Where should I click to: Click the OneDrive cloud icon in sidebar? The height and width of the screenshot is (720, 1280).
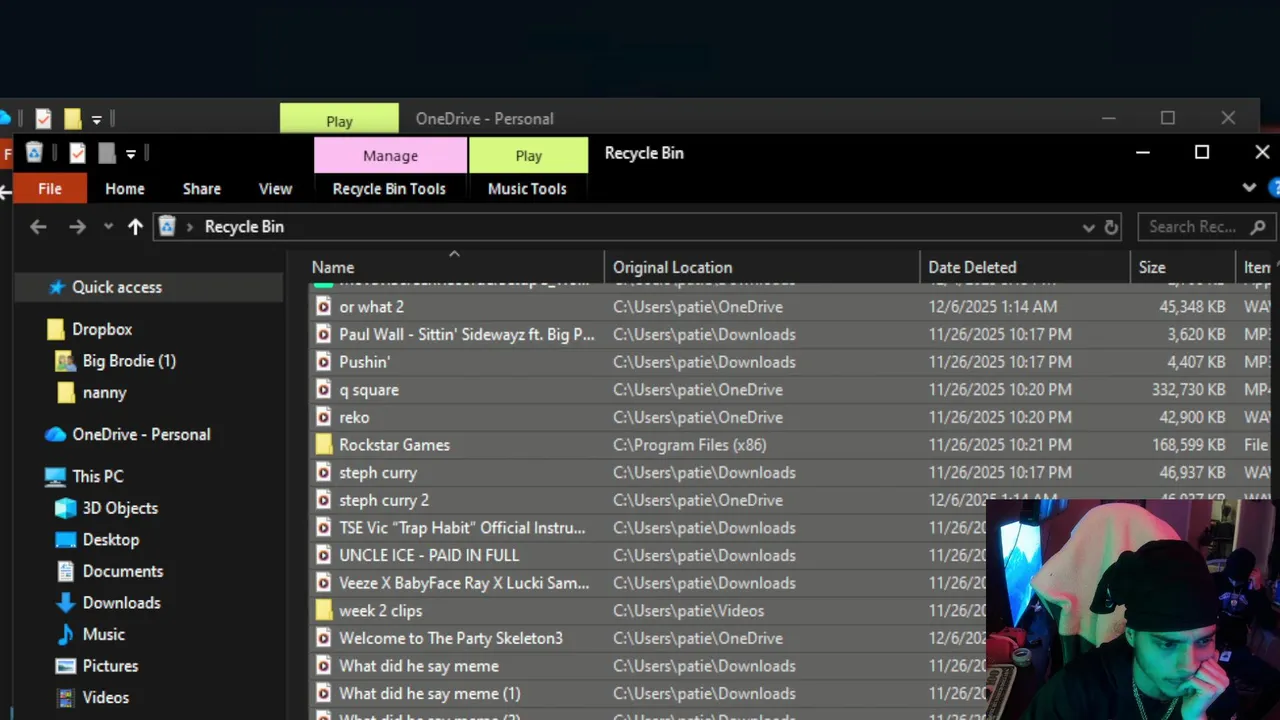pos(55,434)
